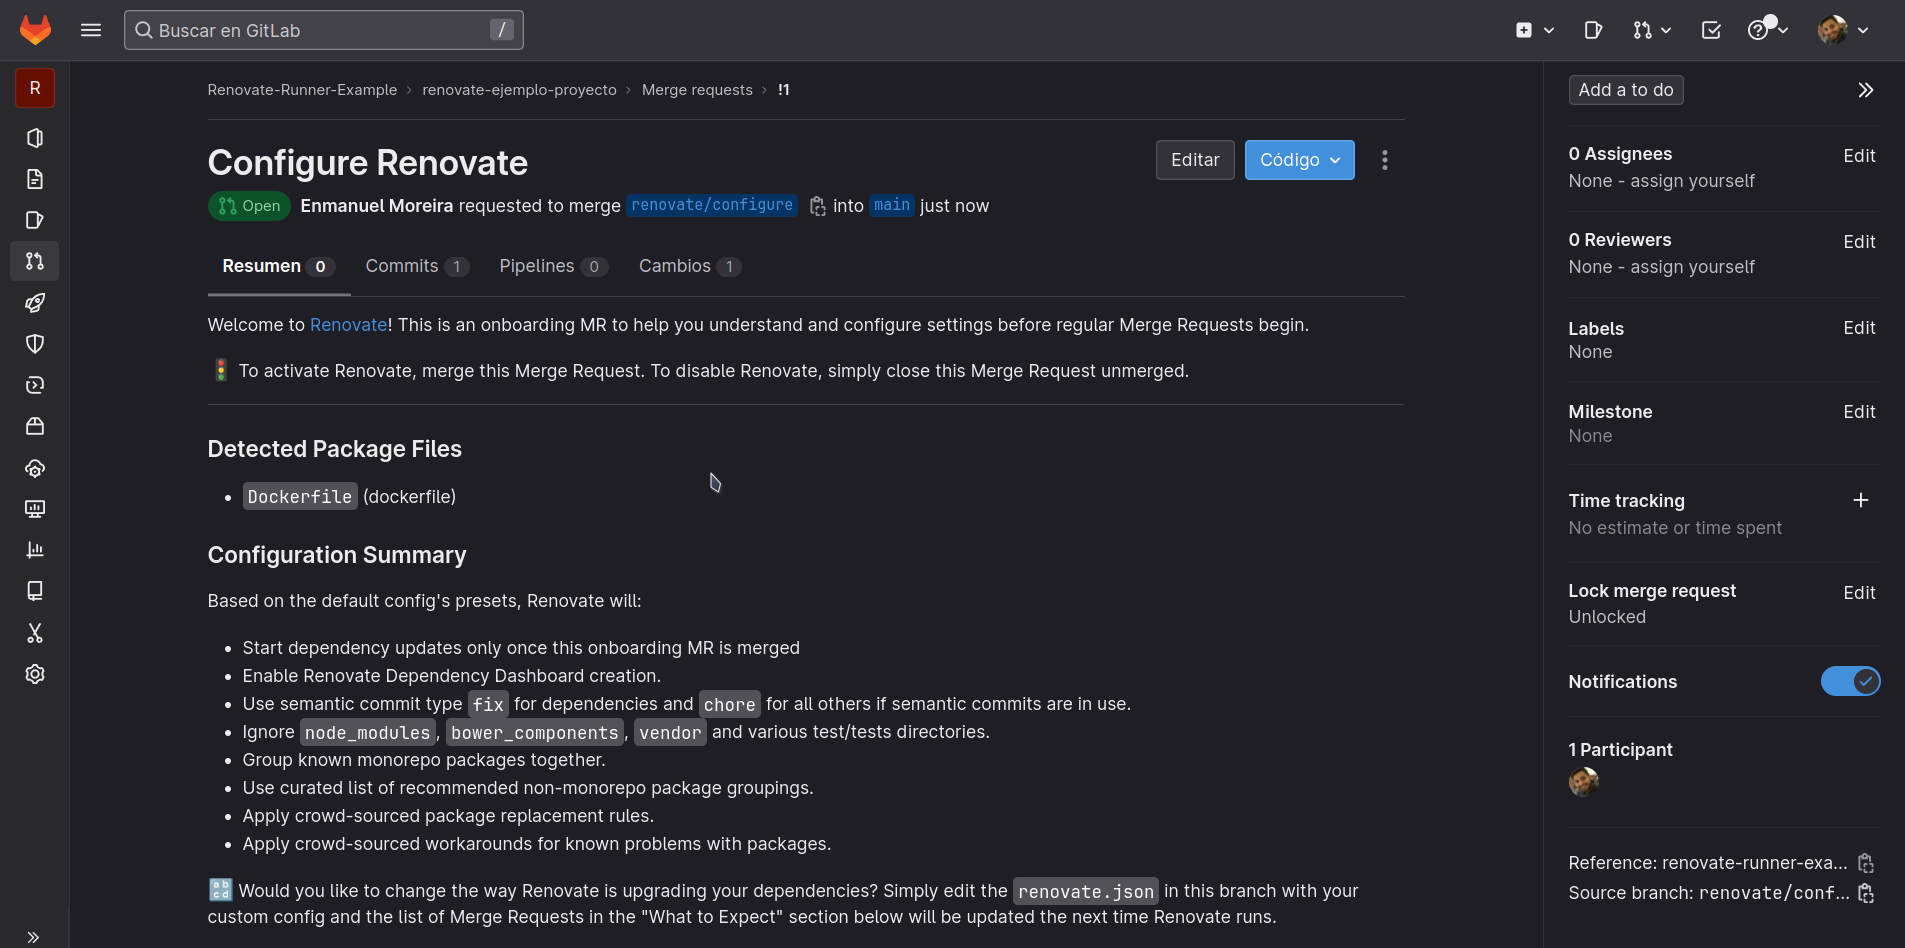
Task: Open Security shield icon in sidebar
Action: click(35, 344)
